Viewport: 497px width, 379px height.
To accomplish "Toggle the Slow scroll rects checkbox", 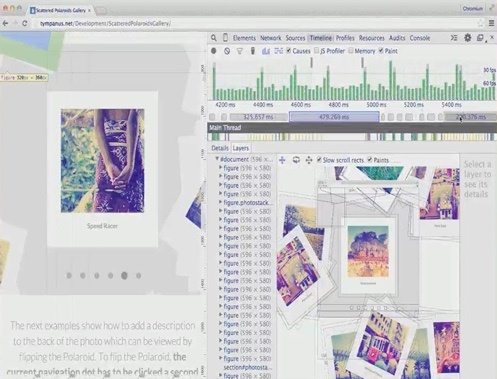I will (319, 160).
